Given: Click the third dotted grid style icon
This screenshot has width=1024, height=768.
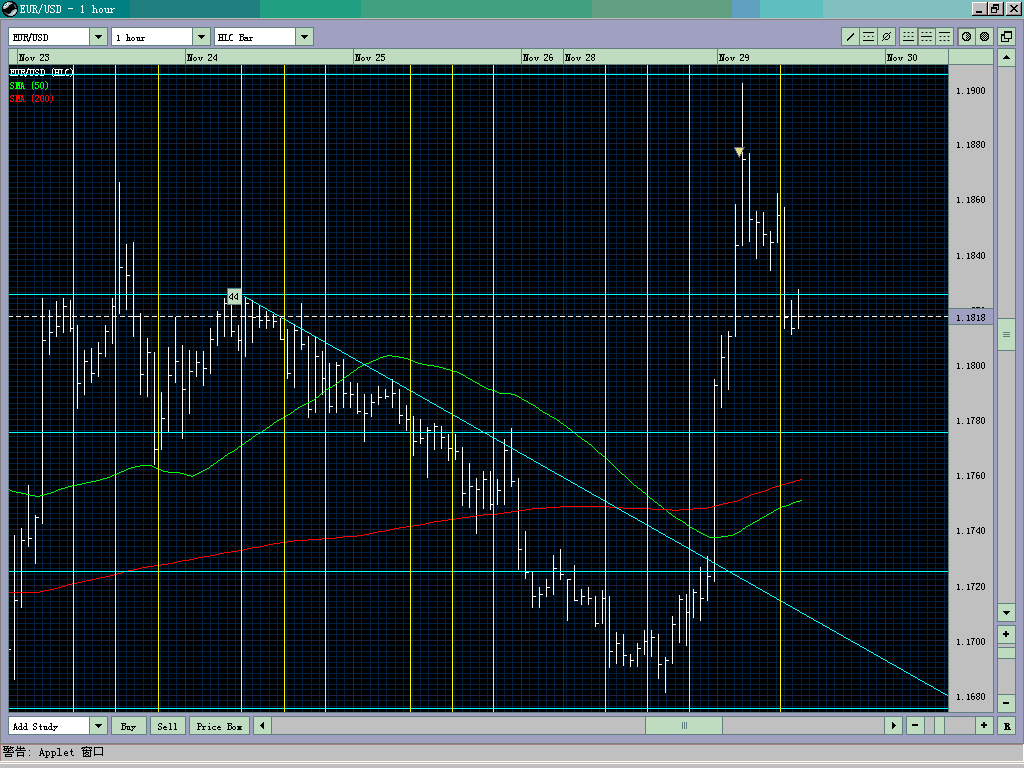Looking at the screenshot, I should (x=945, y=35).
